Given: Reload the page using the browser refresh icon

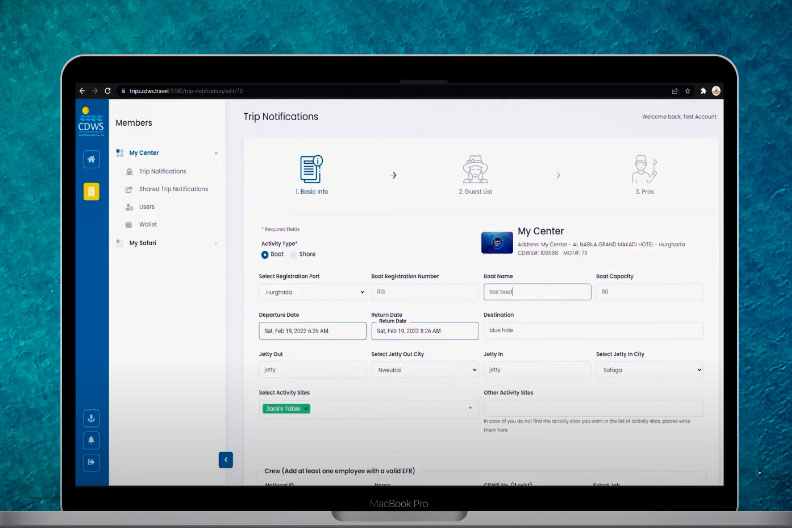Looking at the screenshot, I should tap(107, 90).
